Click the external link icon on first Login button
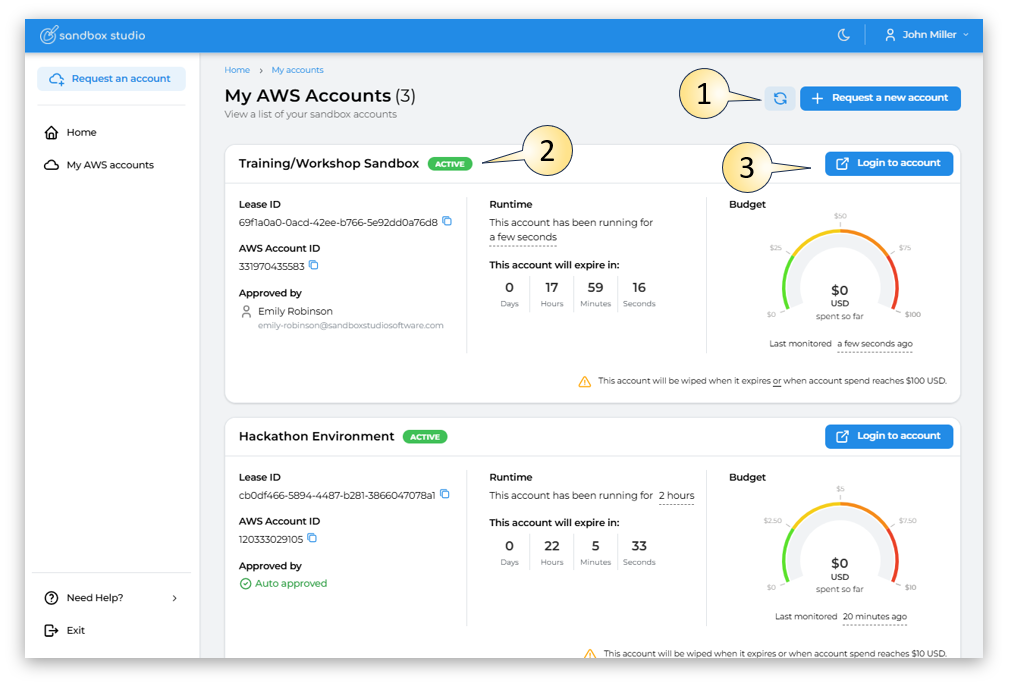The width and height of the screenshot is (1016, 683). pos(842,164)
